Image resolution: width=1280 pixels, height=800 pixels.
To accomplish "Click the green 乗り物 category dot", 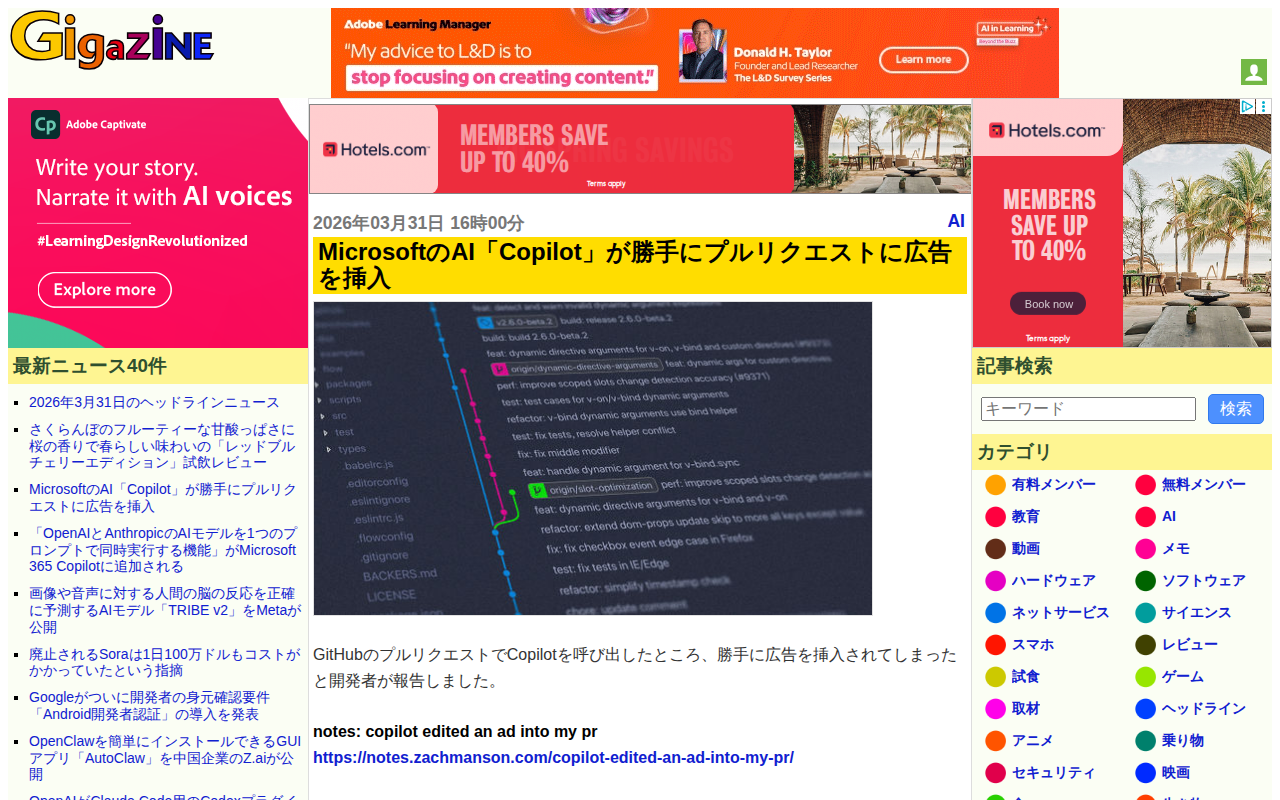I will 1145,741.
